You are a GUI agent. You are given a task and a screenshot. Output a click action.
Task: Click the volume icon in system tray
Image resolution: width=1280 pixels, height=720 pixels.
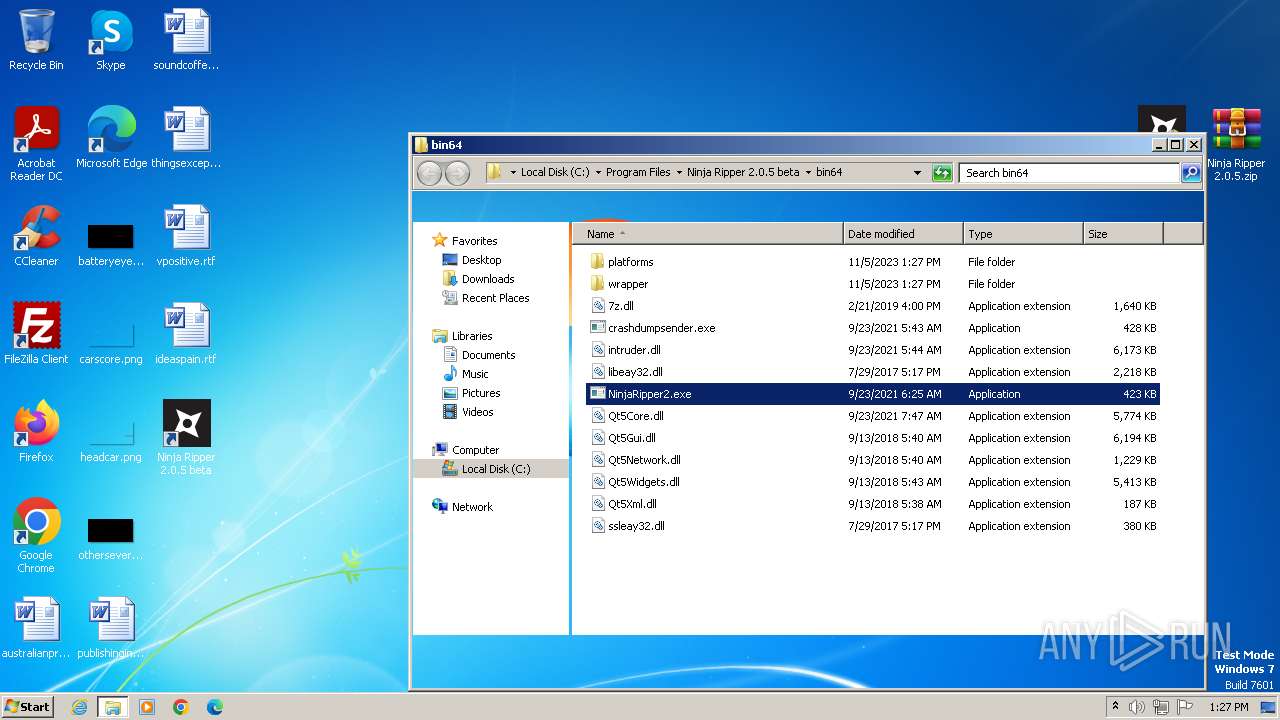point(1137,707)
